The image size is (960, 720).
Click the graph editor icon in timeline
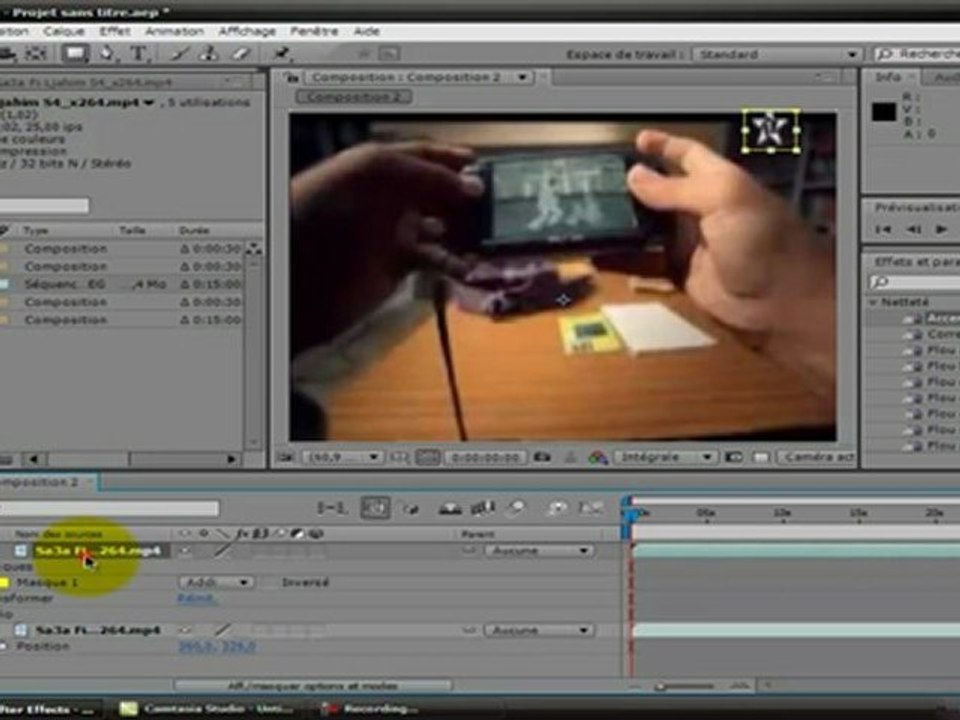[591, 508]
